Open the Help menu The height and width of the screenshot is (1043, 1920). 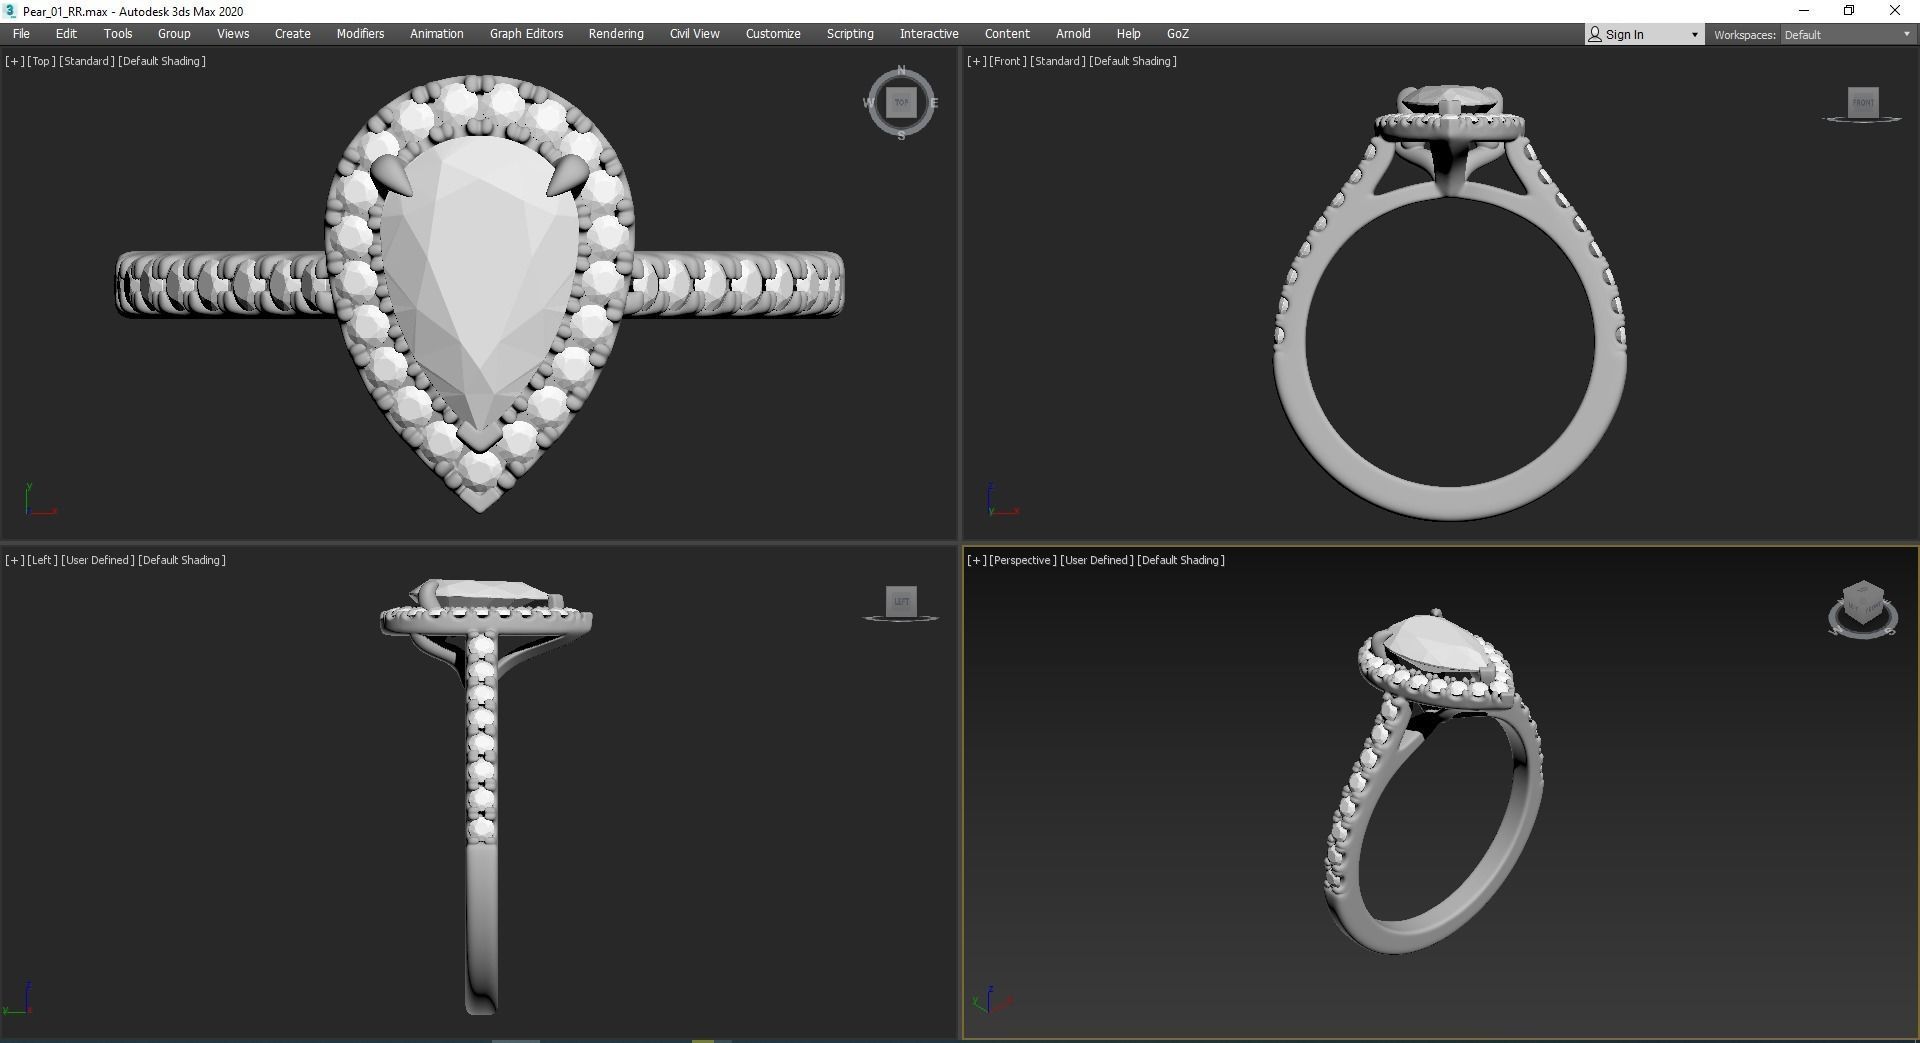pos(1128,34)
